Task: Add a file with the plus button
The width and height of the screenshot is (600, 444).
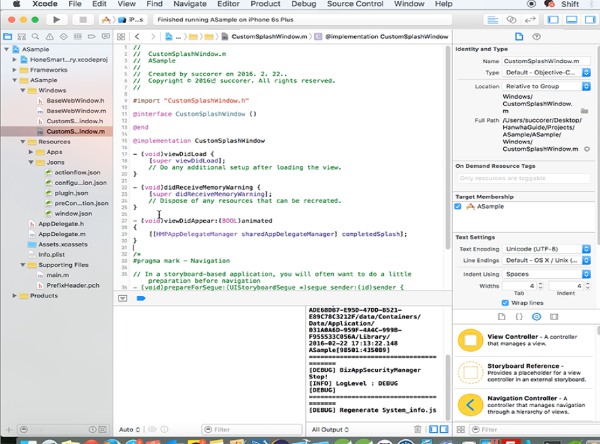Action: click(x=9, y=430)
